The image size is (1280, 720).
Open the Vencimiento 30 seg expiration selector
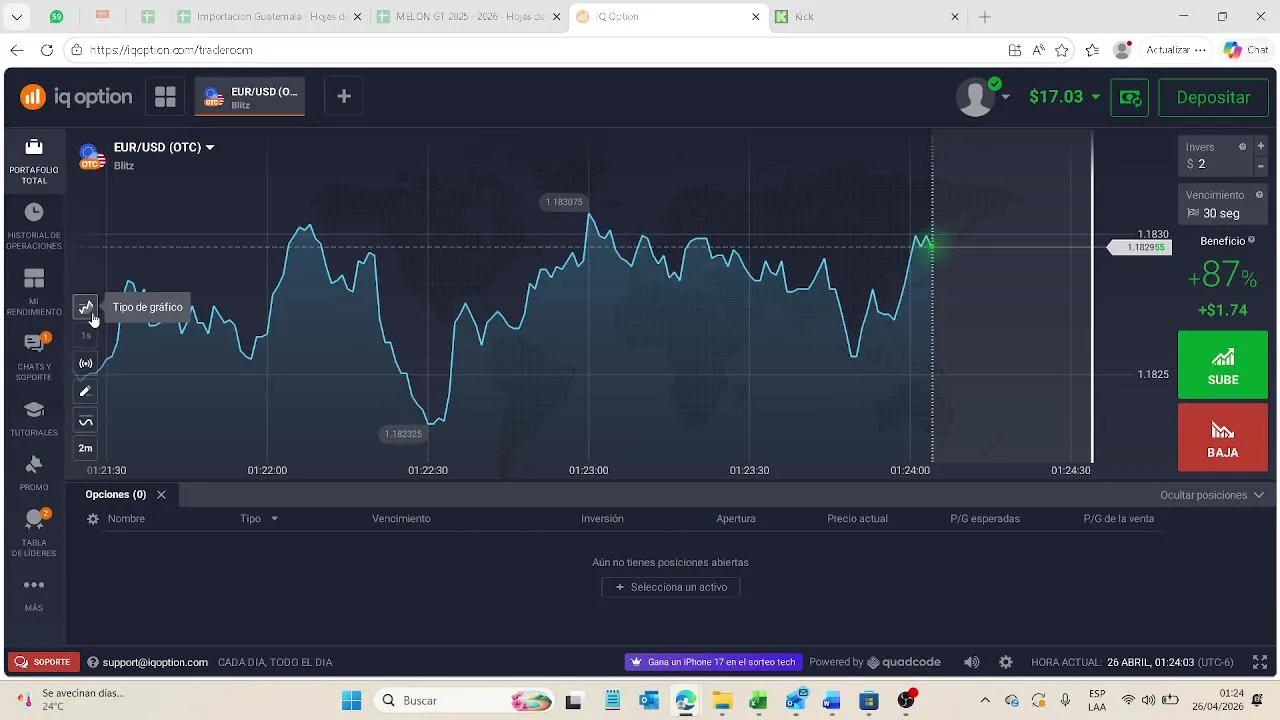point(1223,204)
